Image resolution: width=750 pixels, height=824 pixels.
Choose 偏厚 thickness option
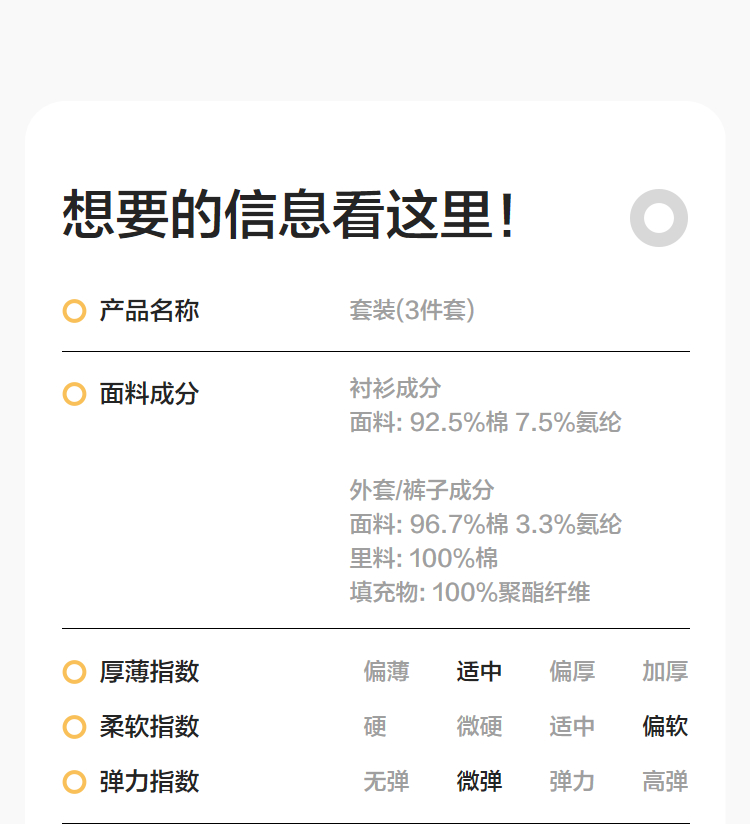tap(572, 672)
